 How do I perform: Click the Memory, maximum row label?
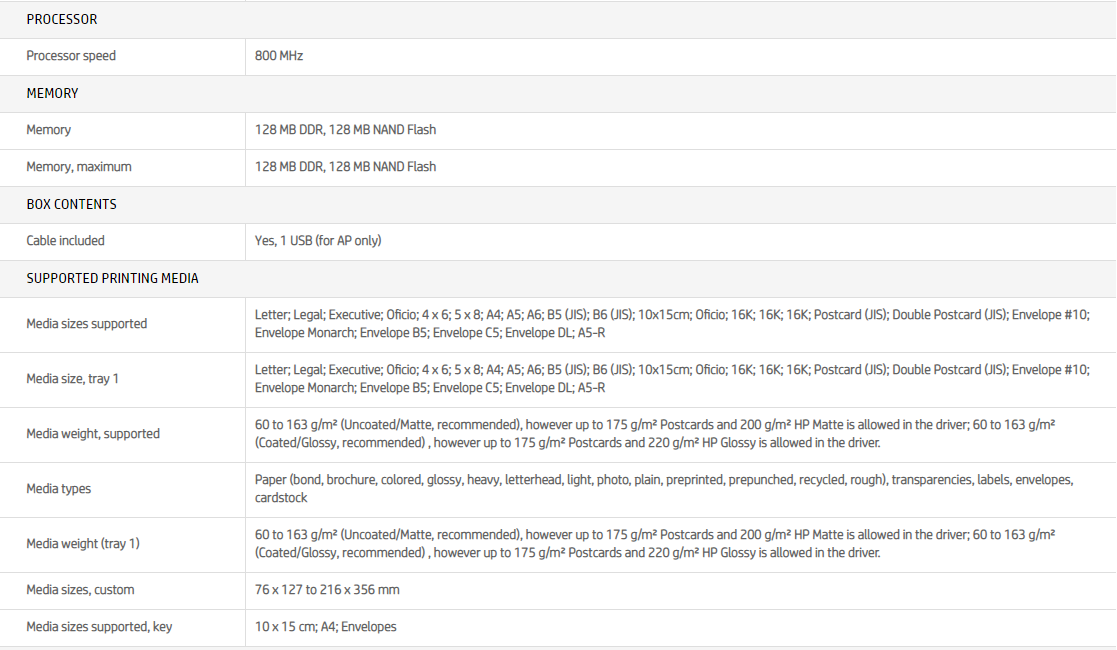tap(79, 167)
